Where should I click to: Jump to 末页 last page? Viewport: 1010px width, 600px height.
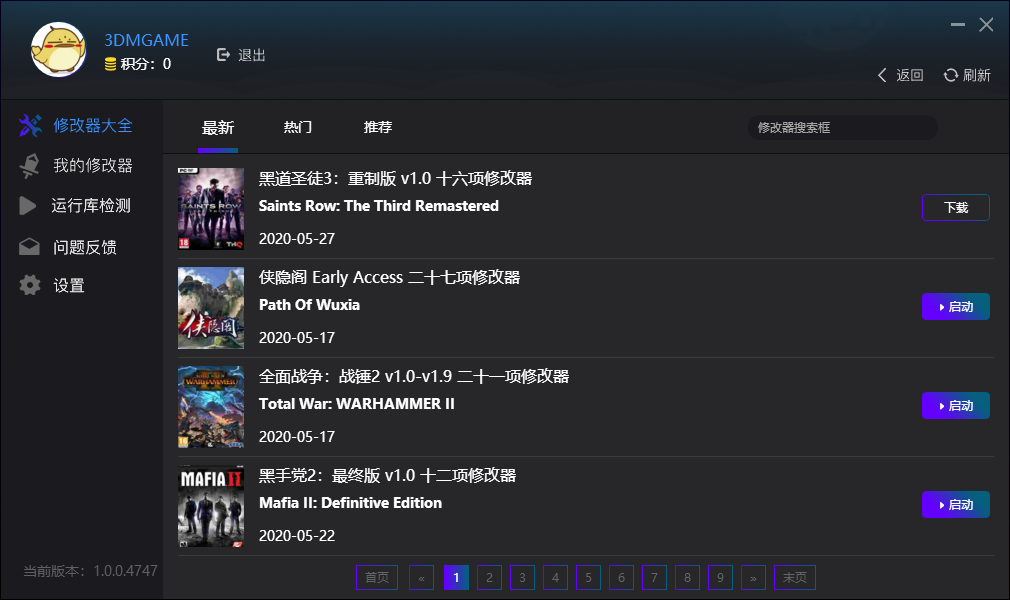click(795, 577)
